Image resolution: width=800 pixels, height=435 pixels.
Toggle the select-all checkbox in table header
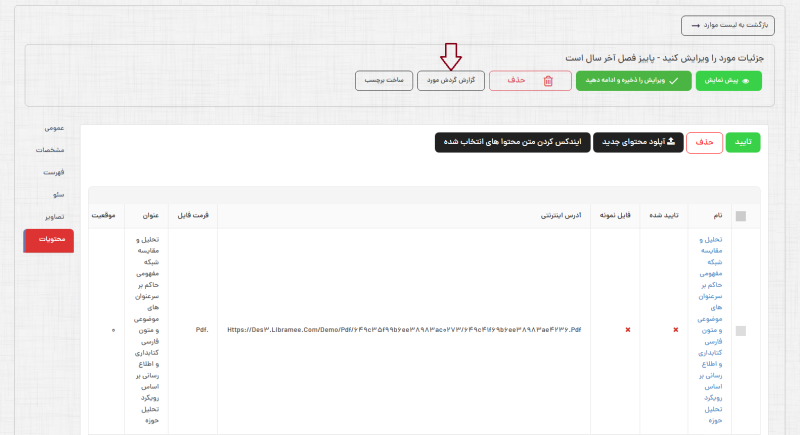[x=741, y=215]
